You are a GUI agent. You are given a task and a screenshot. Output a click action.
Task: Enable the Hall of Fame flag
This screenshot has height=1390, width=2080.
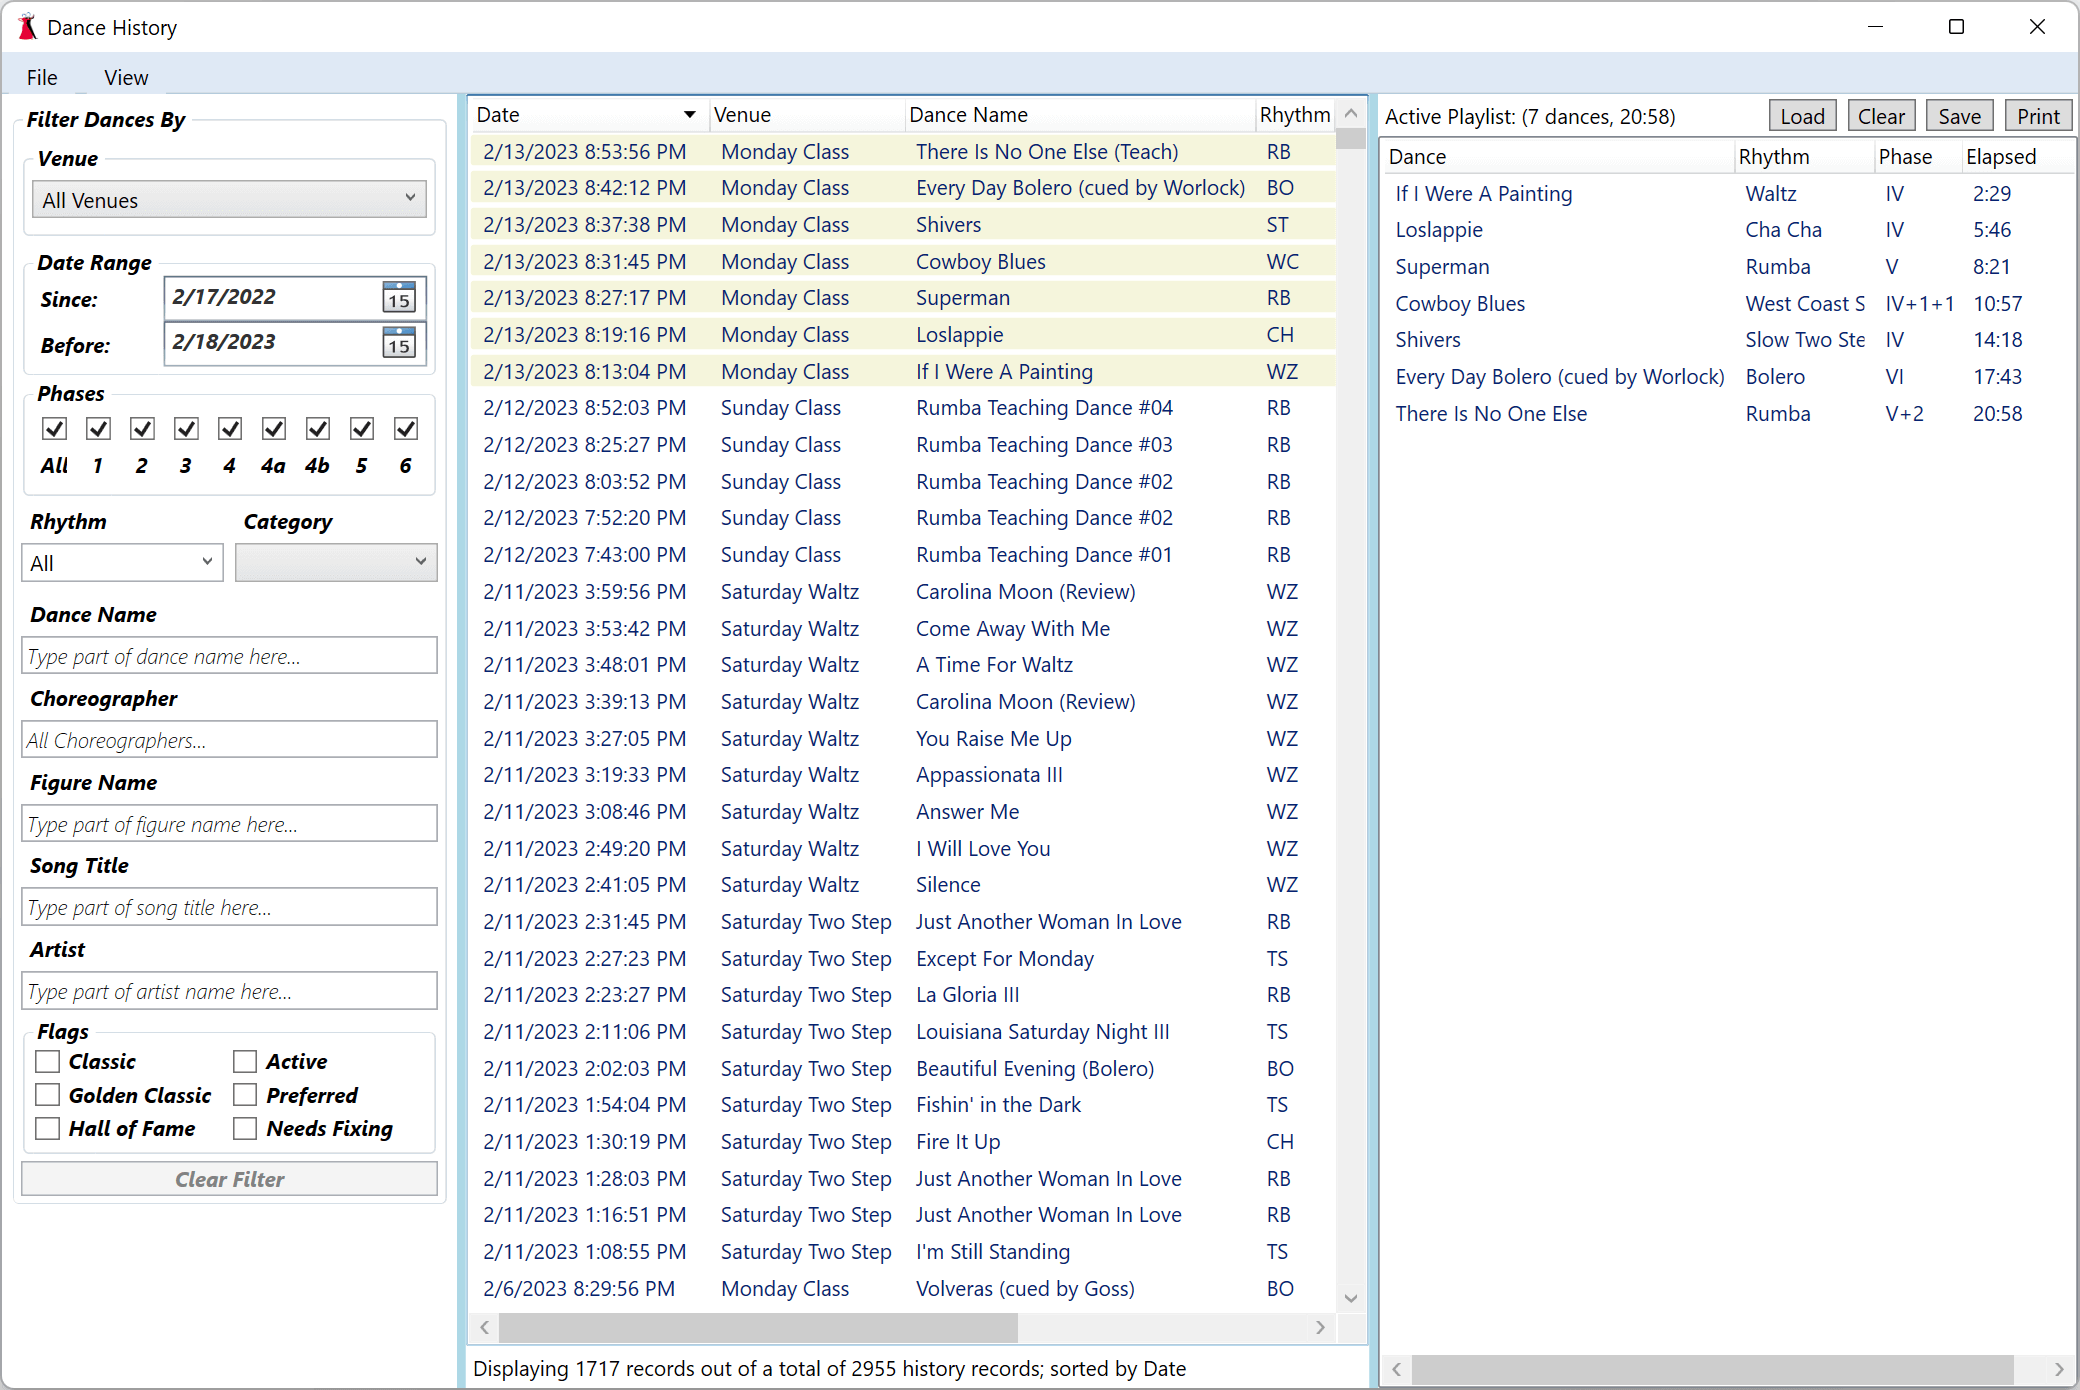click(x=47, y=1128)
